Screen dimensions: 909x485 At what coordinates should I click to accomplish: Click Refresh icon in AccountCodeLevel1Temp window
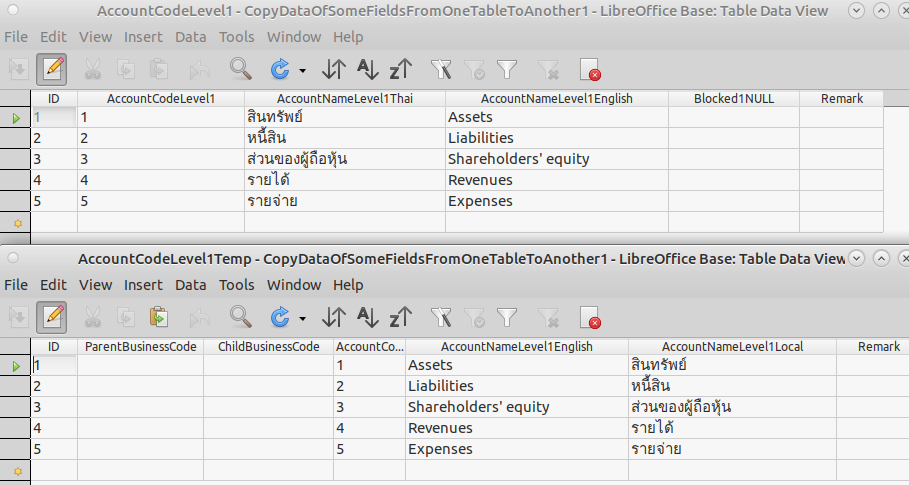point(280,318)
